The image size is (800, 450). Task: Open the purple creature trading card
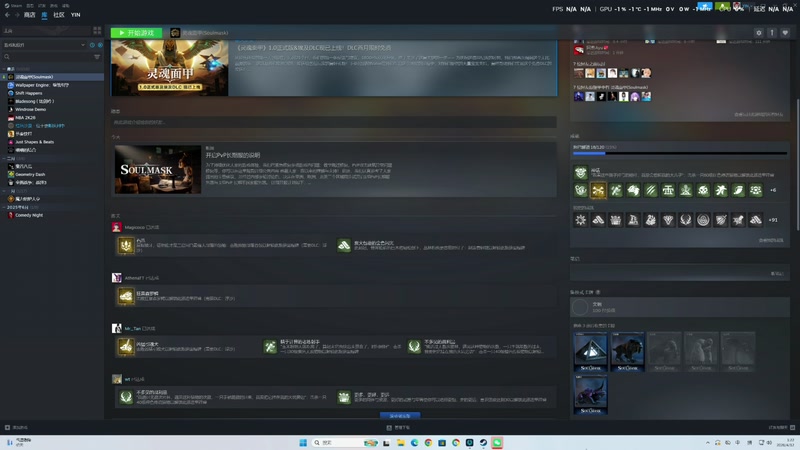click(590, 394)
